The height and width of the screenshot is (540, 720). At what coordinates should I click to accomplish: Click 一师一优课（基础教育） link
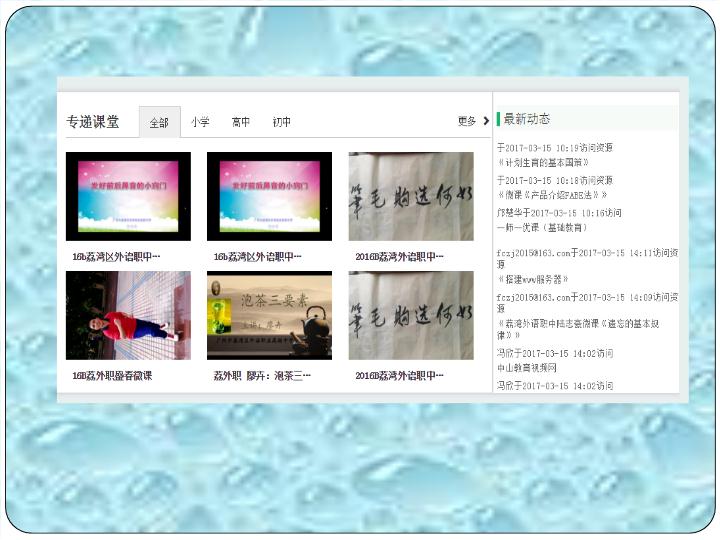click(x=549, y=227)
